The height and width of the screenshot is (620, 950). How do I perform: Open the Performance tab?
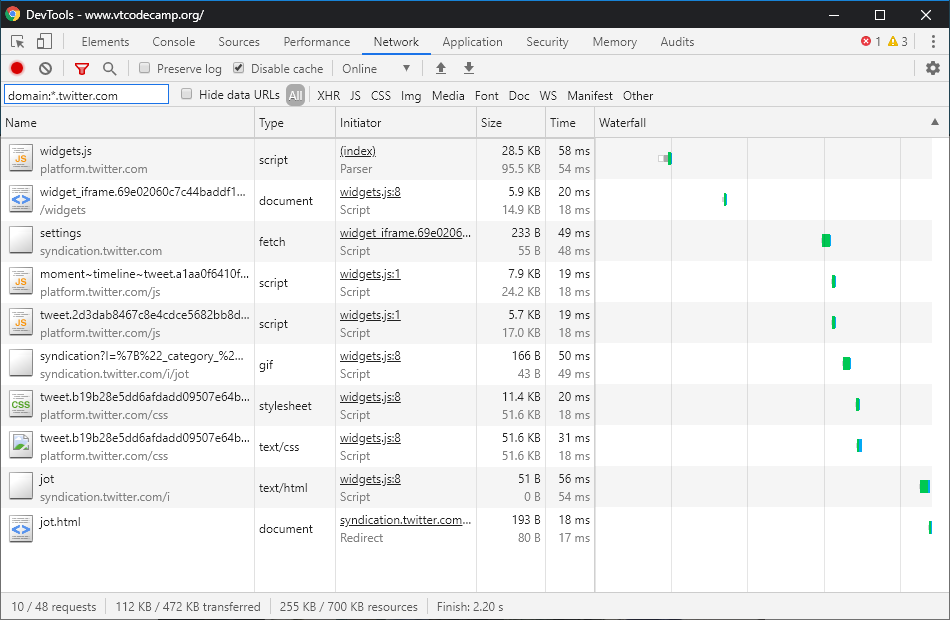tap(317, 42)
